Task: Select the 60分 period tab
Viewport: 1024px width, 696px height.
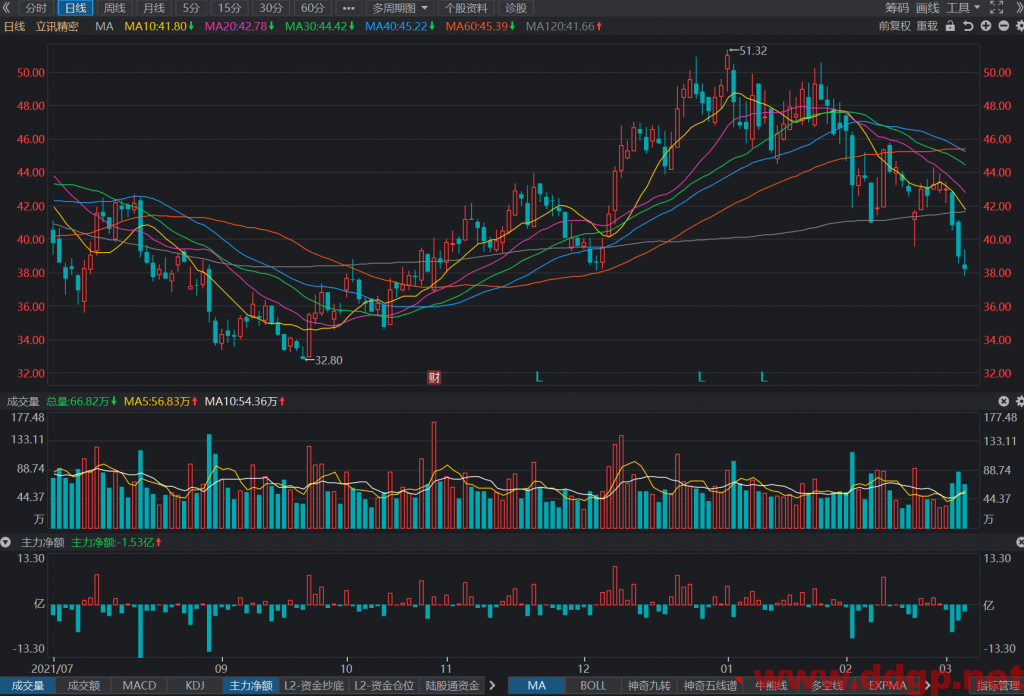Action: (313, 8)
